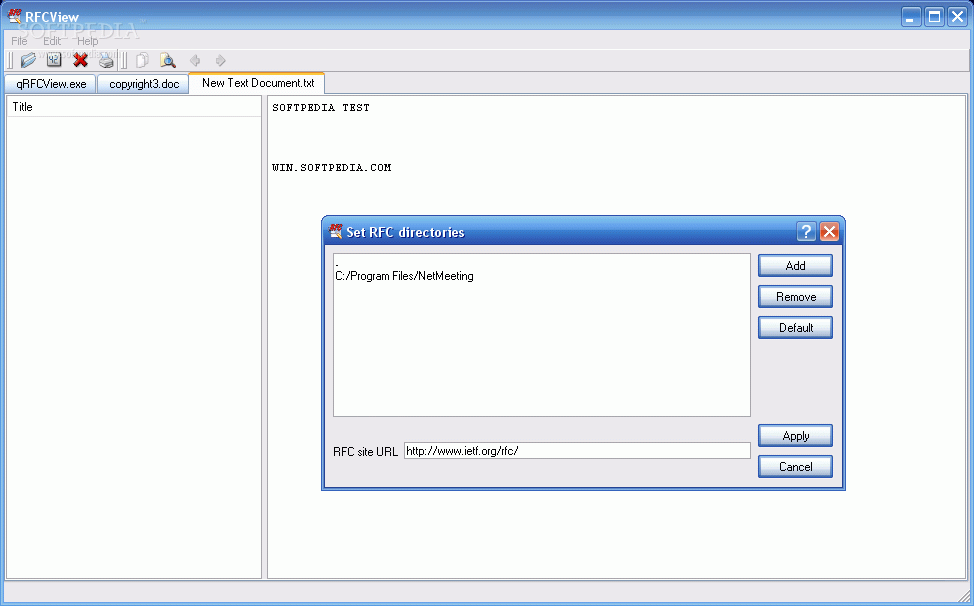This screenshot has height=606, width=974.
Task: Select C:/Program Files/NetMeeting directory entry
Action: (x=404, y=276)
